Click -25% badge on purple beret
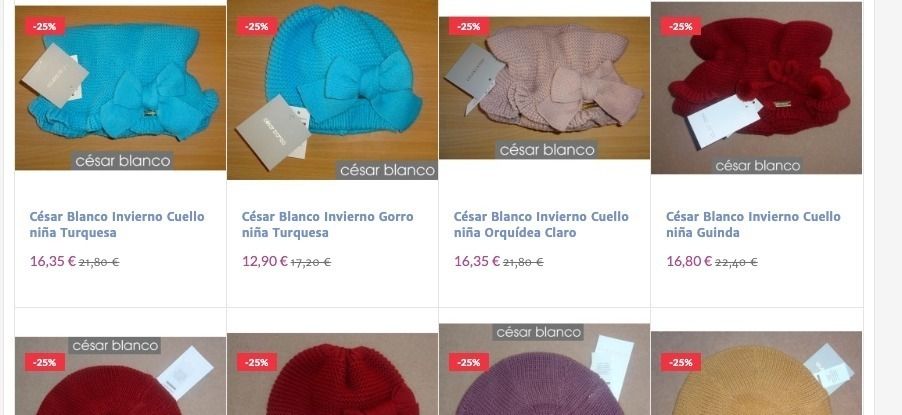This screenshot has width=902, height=415. (469, 362)
